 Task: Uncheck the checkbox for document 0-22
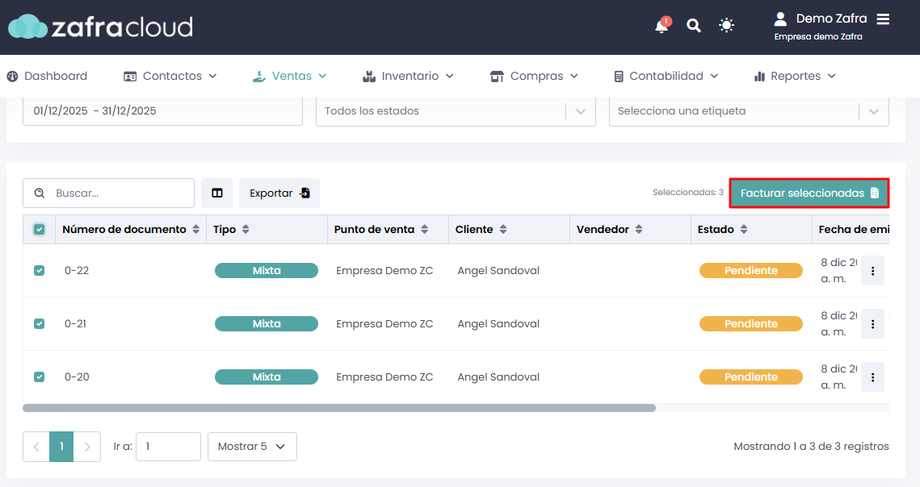coord(39,270)
